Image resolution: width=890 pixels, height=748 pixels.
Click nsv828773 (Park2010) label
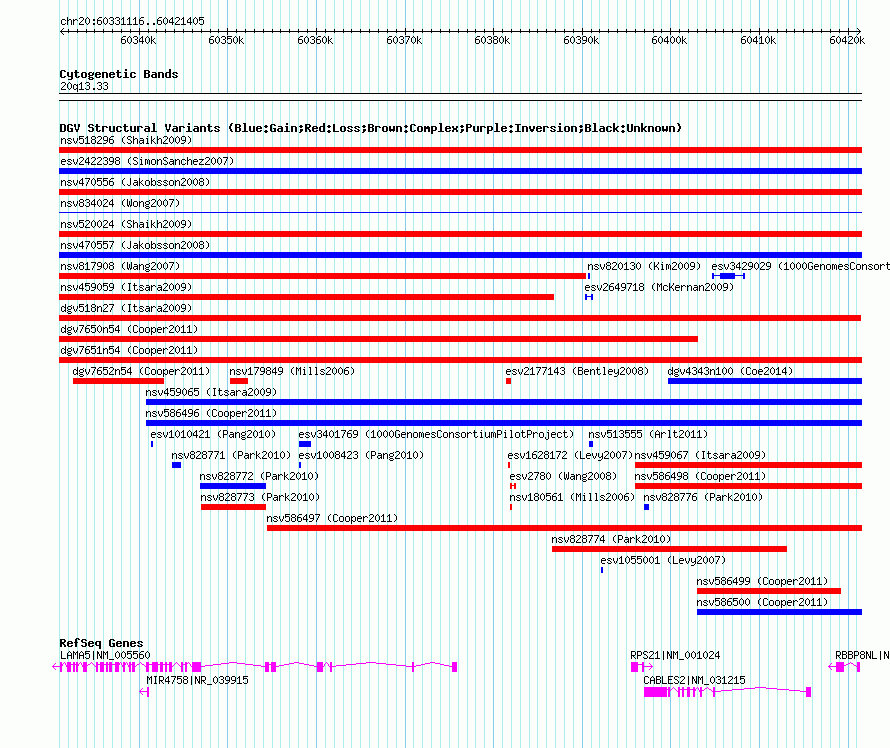pyautogui.click(x=260, y=497)
